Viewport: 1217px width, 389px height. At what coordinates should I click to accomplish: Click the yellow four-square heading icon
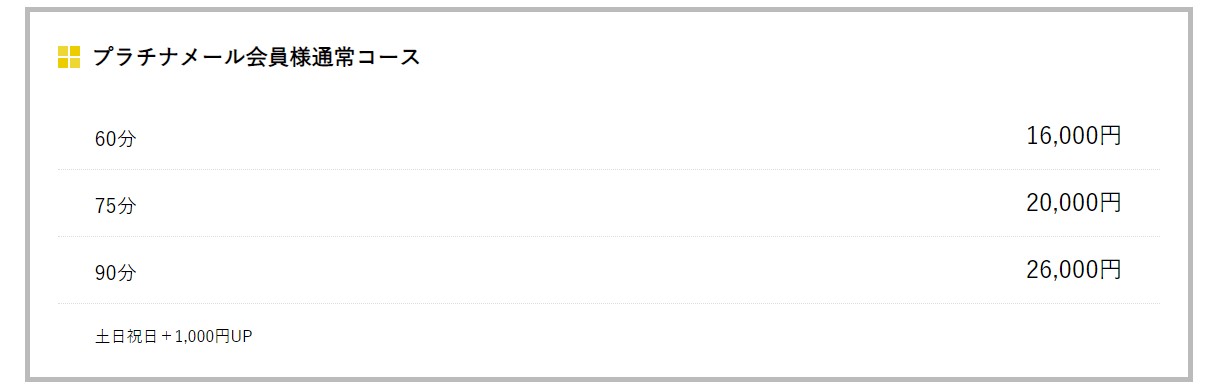point(69,57)
